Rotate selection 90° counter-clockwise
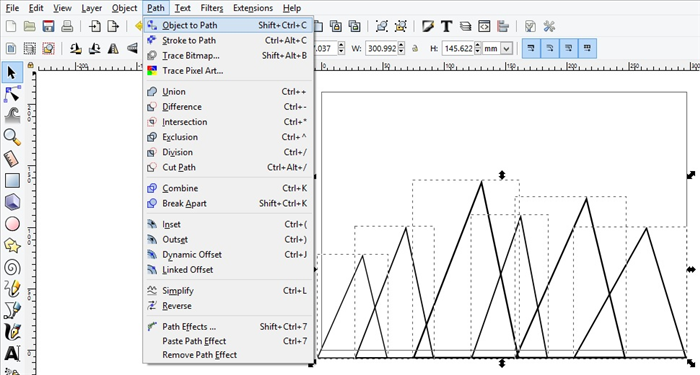Image resolution: width=700 pixels, height=375 pixels. (x=76, y=48)
